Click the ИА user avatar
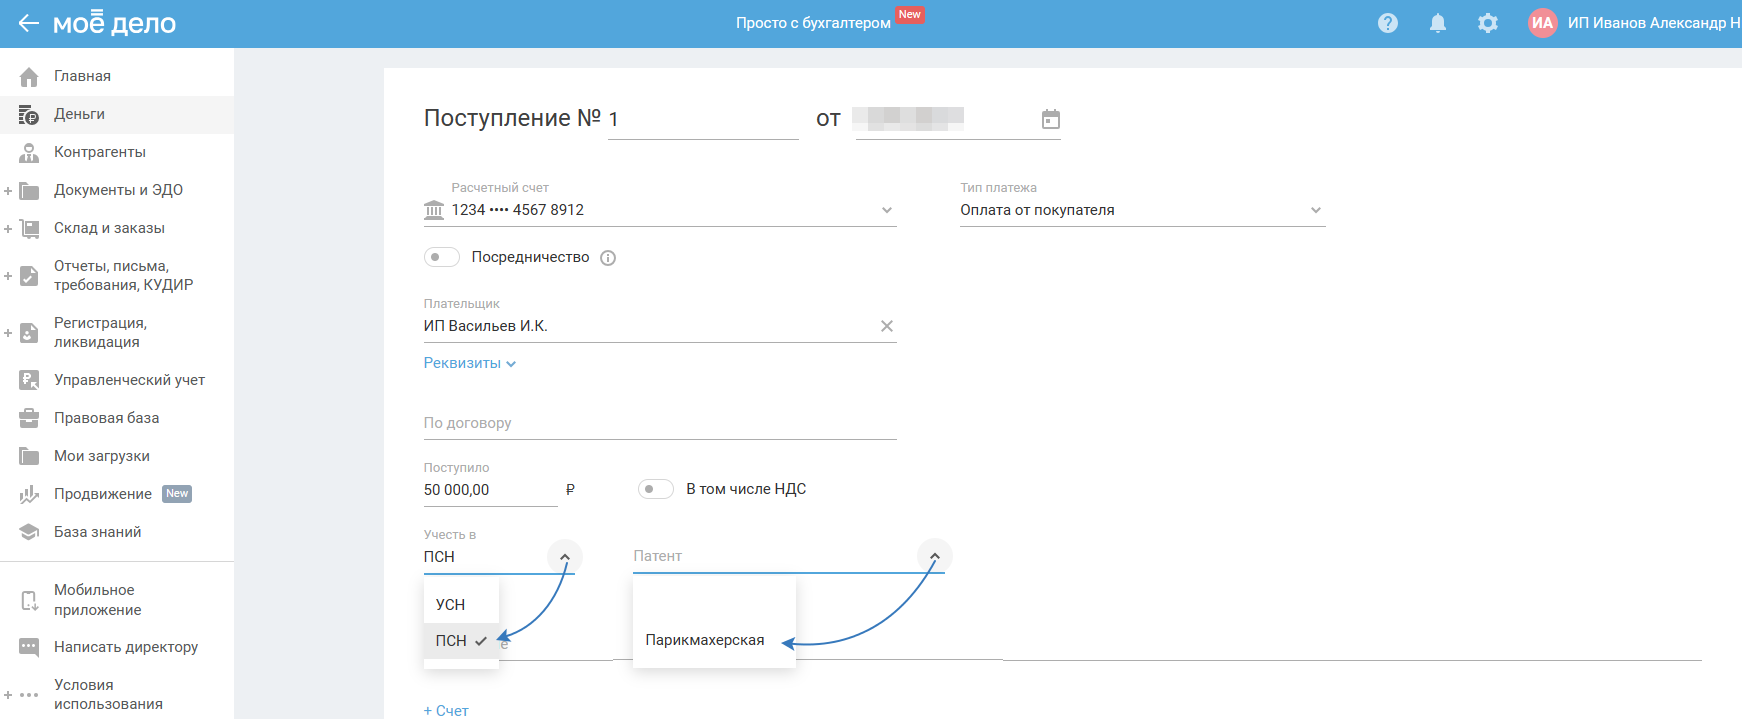 pyautogui.click(x=1542, y=23)
